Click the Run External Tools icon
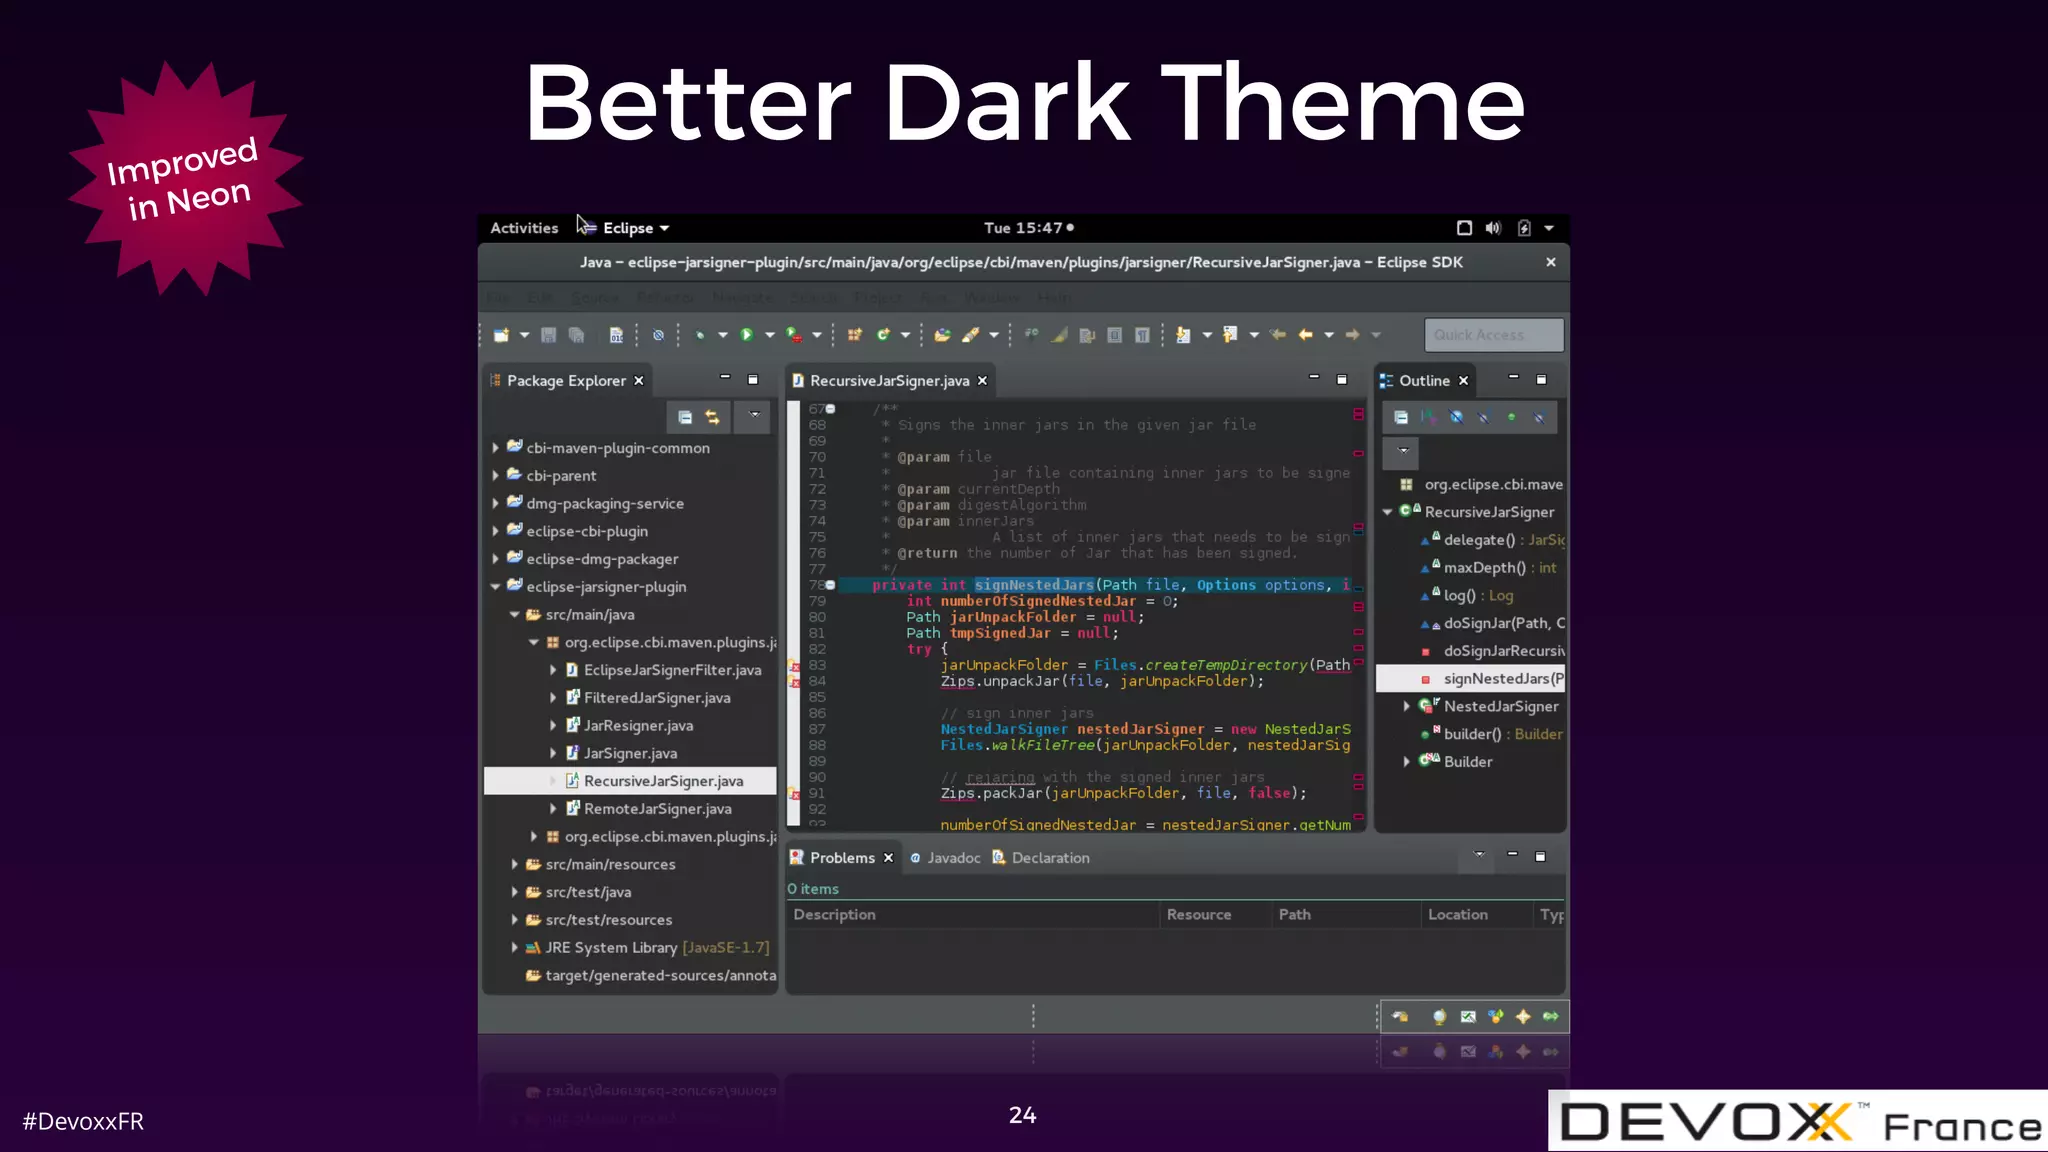Viewport: 2048px width, 1152px height. 794,335
